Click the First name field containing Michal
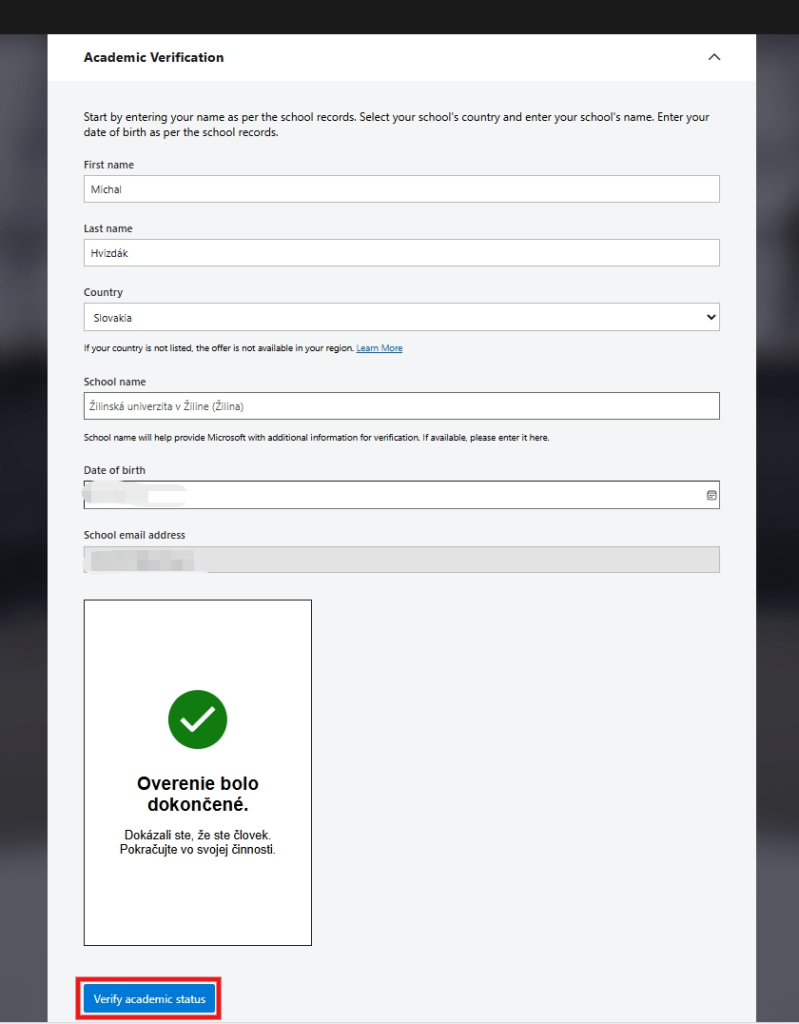Image resolution: width=799 pixels, height=1024 pixels. pyautogui.click(x=401, y=189)
